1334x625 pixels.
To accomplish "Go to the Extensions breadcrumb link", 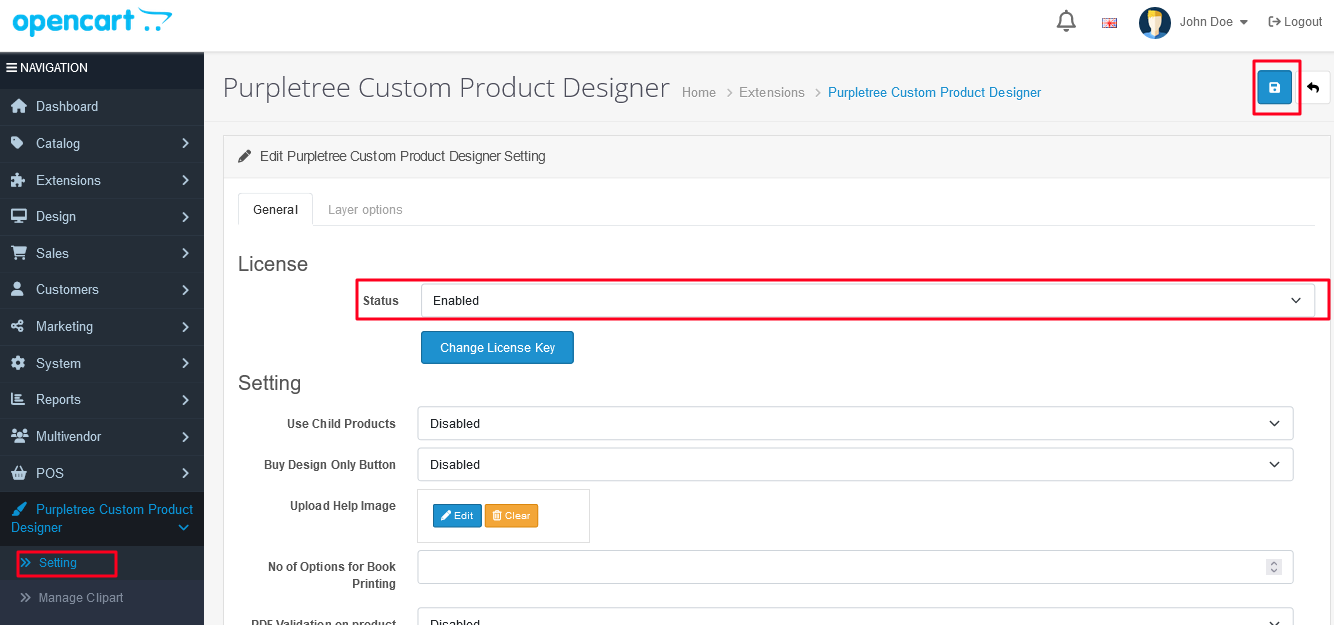I will click(772, 92).
